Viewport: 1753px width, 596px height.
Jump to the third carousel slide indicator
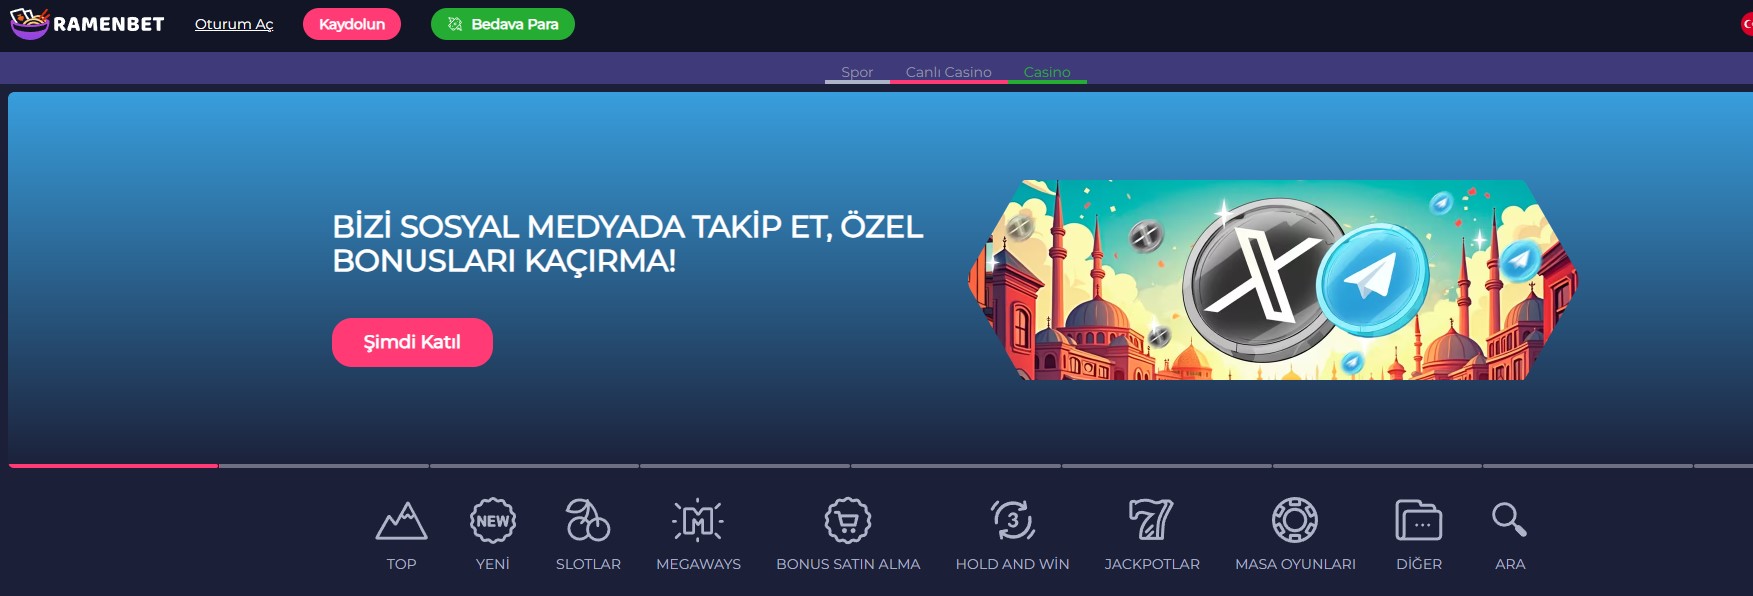pos(535,466)
